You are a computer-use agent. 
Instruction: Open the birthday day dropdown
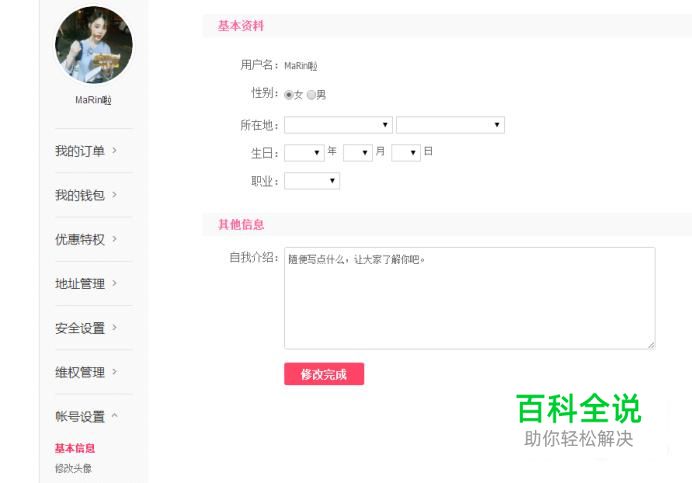pyautogui.click(x=405, y=153)
